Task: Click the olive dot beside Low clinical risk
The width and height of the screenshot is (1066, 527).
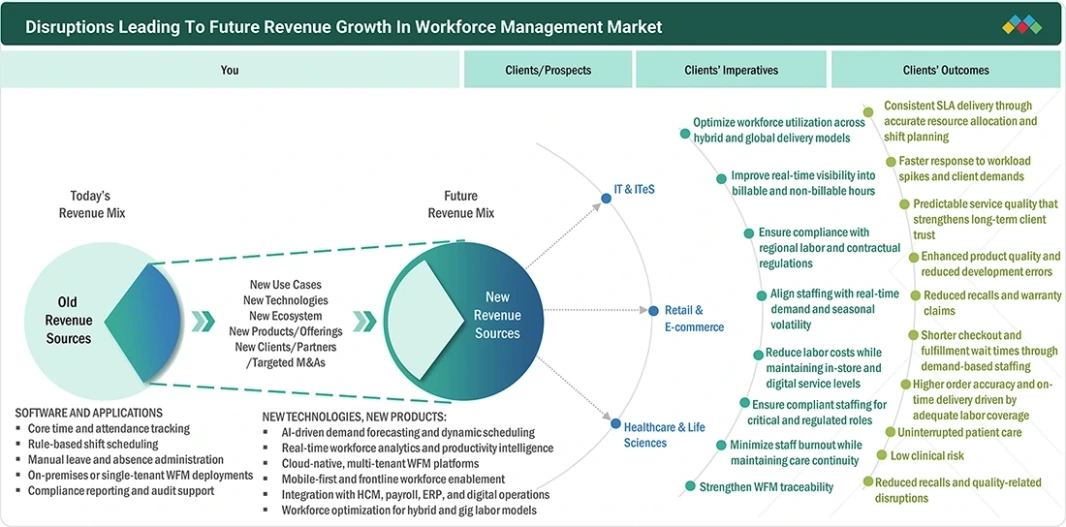Action: click(x=881, y=455)
